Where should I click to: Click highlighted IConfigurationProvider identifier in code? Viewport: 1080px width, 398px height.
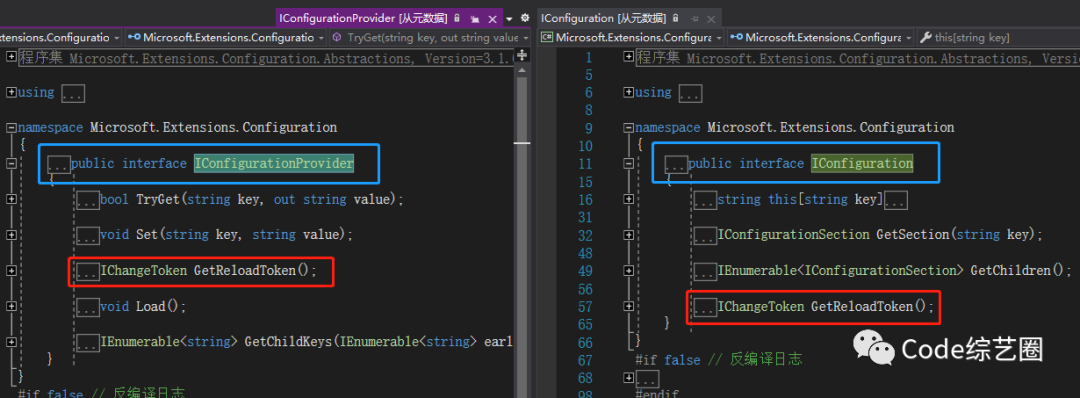pyautogui.click(x=274, y=164)
